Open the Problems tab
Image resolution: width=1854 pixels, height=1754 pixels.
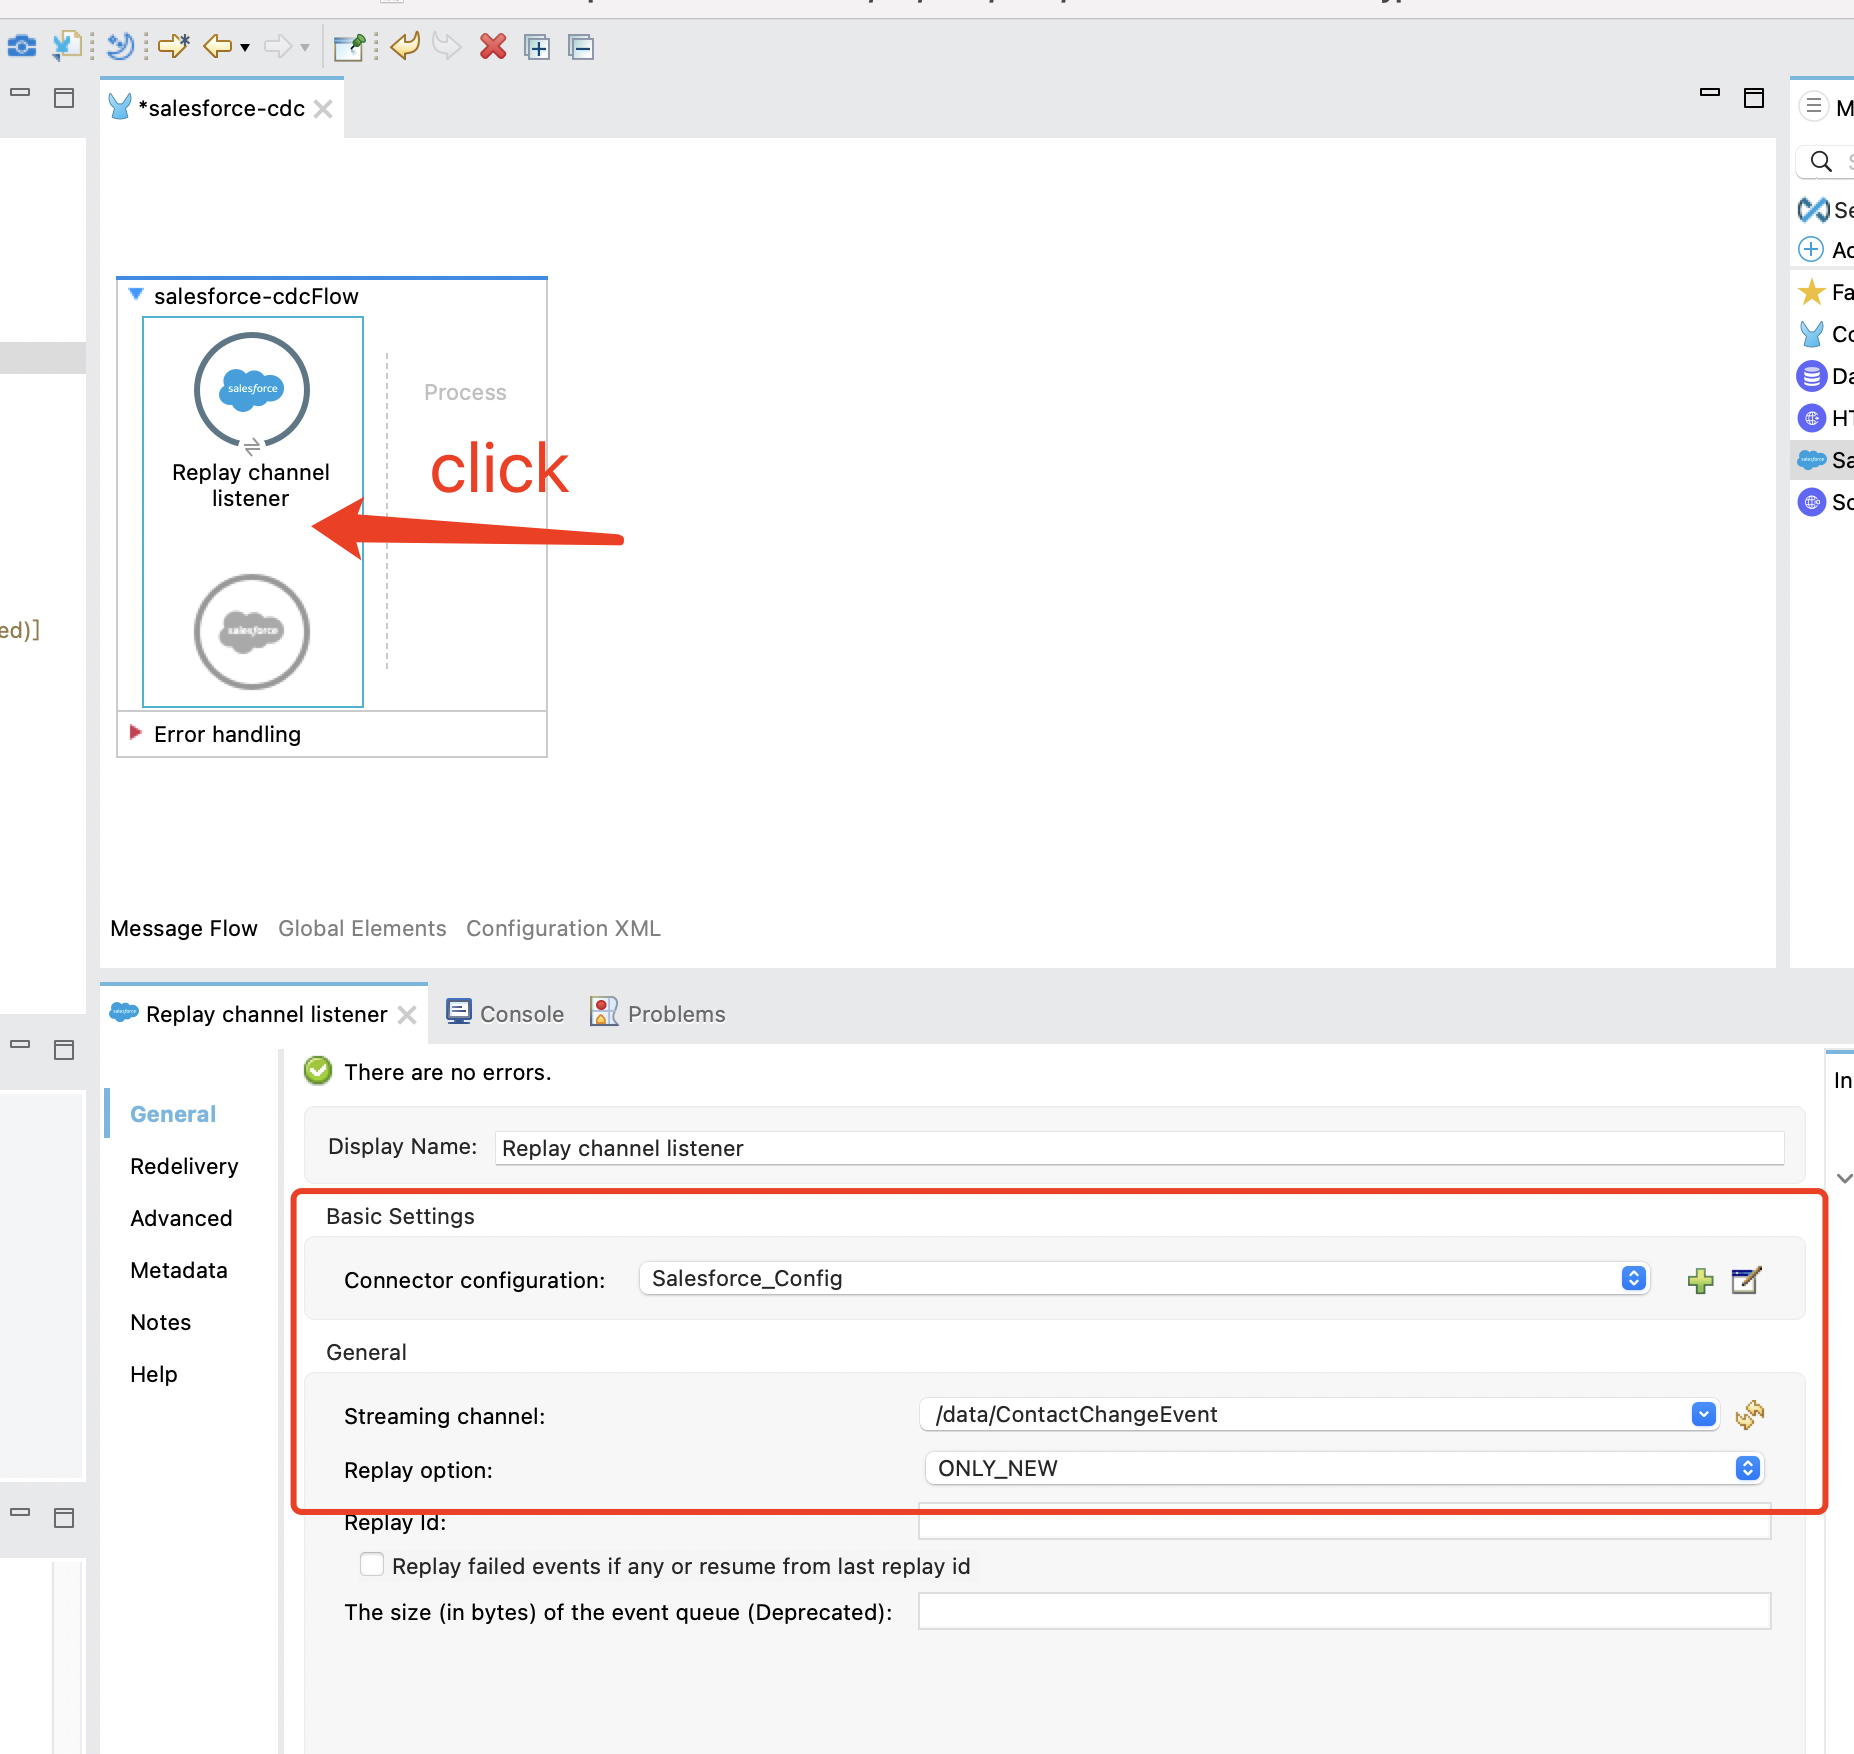(x=658, y=1014)
